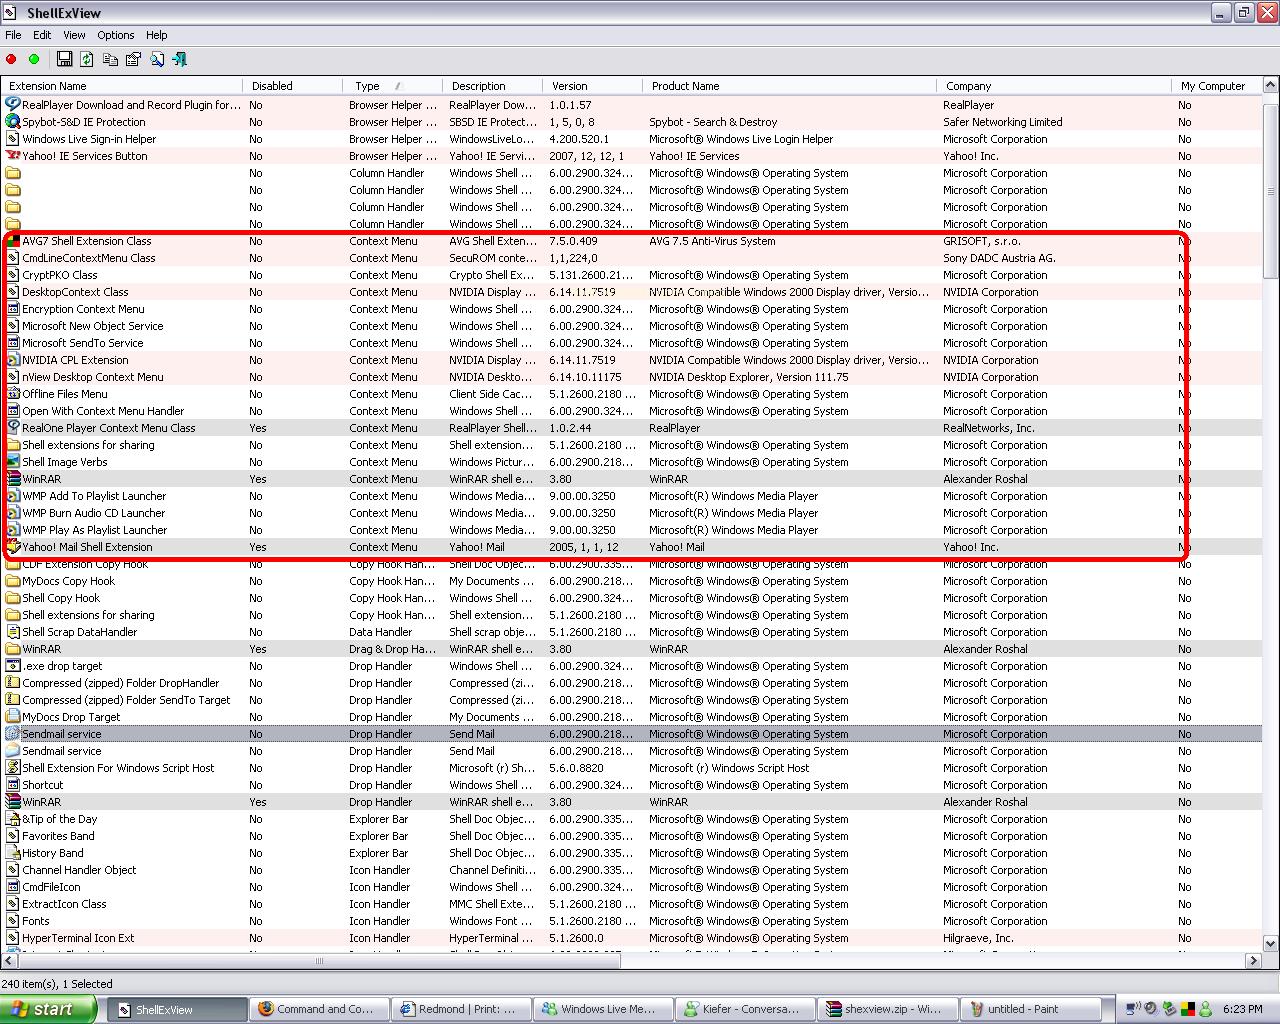Viewport: 1280px width, 1024px height.
Task: Sort by the Type column header
Action: (368, 86)
